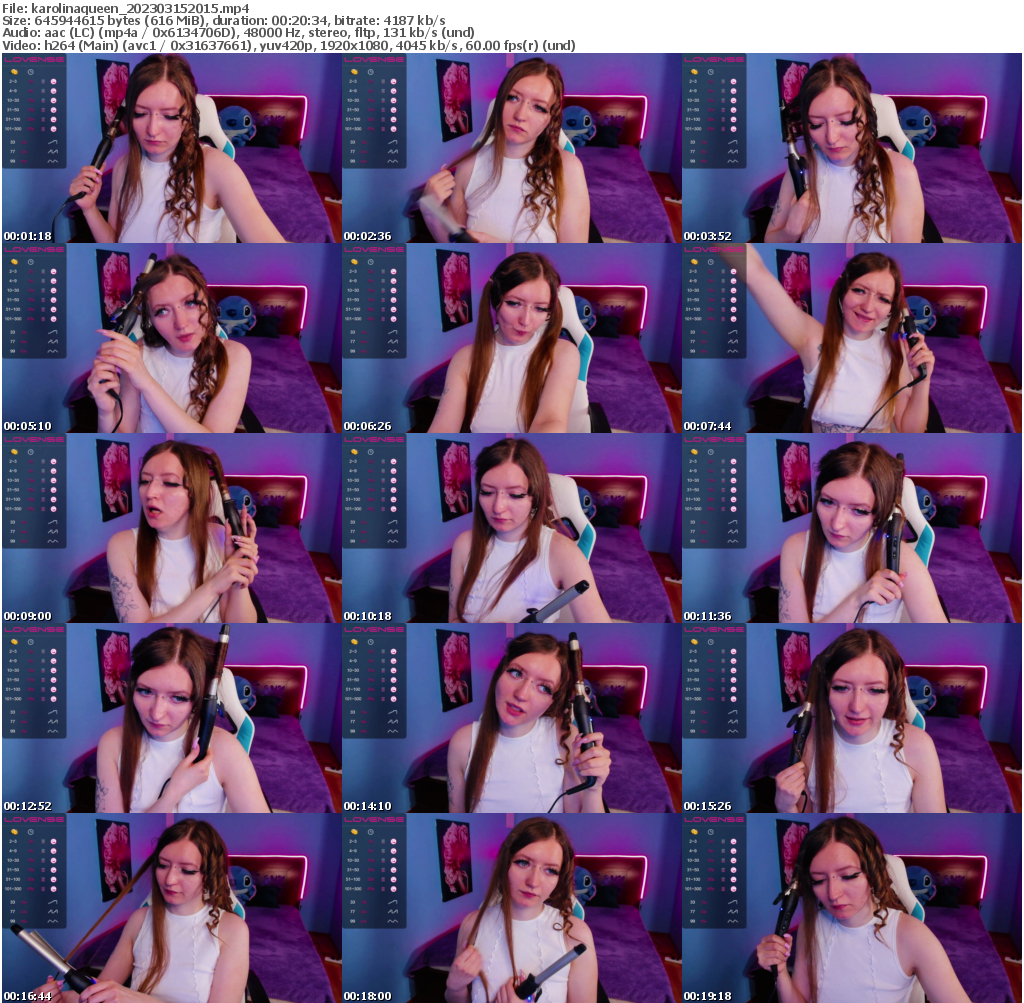Select the rising wave pattern icon beside 33

click(52, 142)
